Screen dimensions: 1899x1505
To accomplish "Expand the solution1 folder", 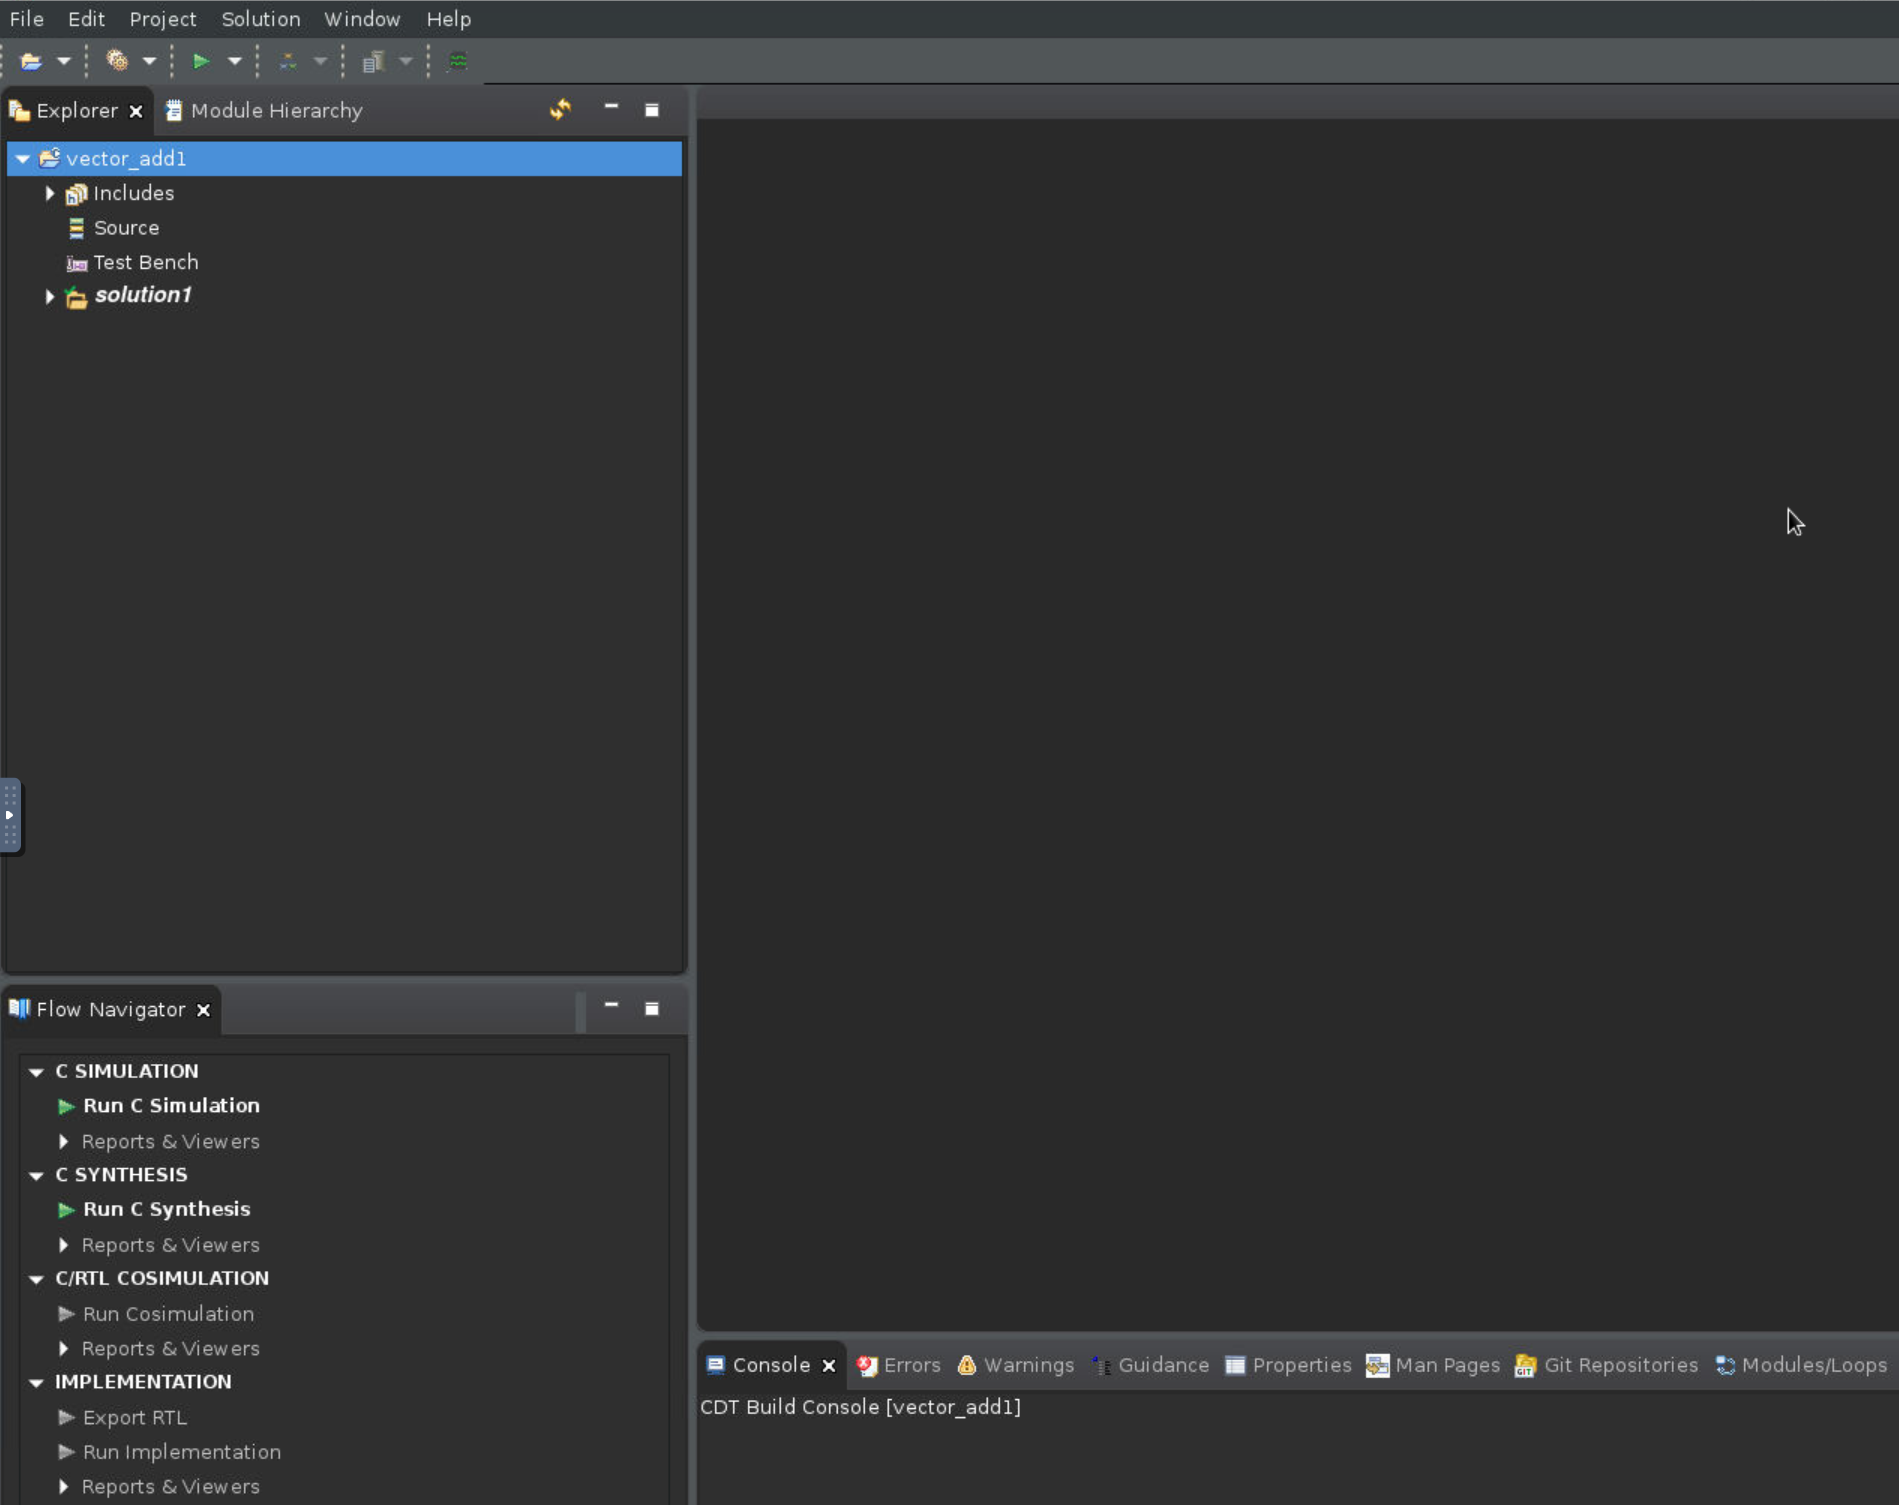I will pos(49,296).
